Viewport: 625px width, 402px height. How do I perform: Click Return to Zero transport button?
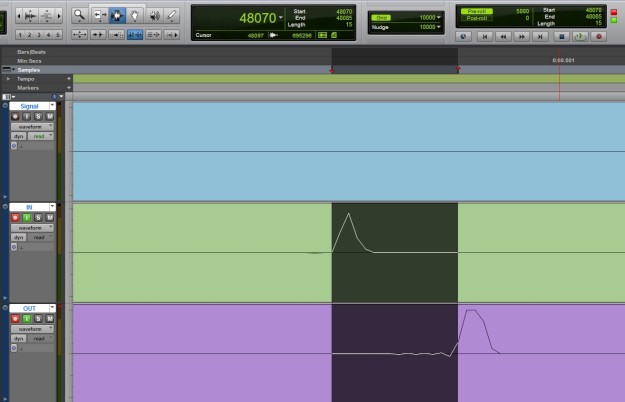tap(484, 35)
